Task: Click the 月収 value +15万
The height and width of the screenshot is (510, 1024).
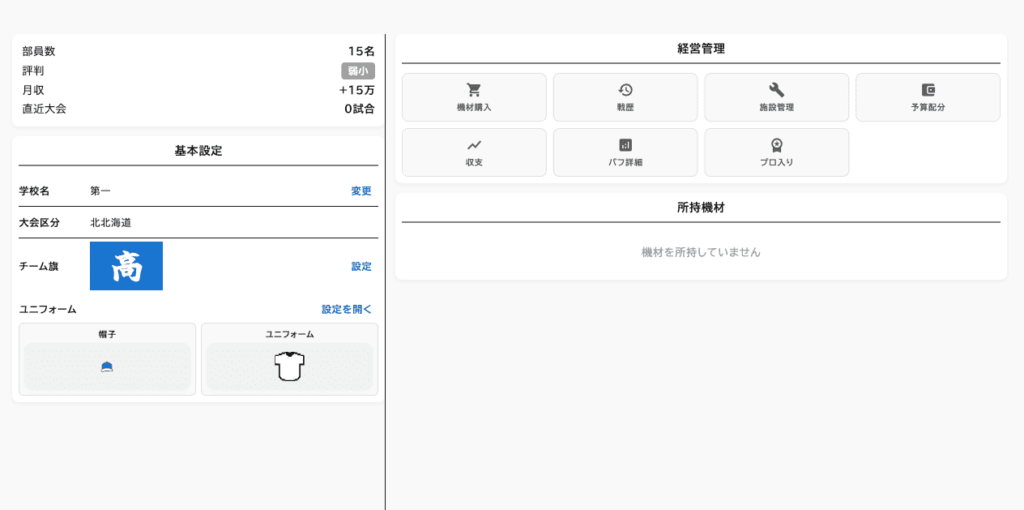Action: [356, 90]
